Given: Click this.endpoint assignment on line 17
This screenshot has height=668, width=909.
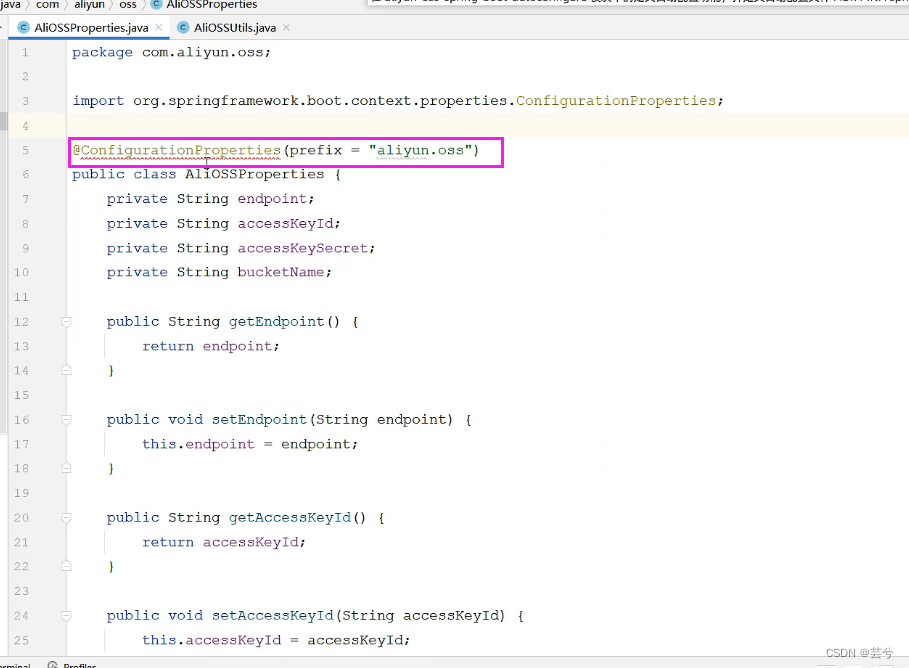Looking at the screenshot, I should click(x=250, y=444).
